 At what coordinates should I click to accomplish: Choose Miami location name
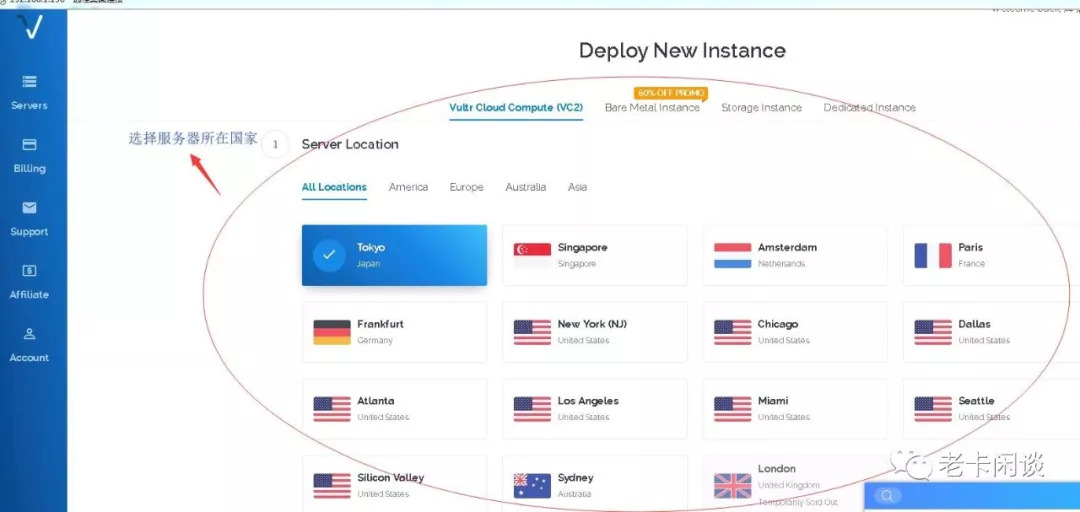(773, 401)
